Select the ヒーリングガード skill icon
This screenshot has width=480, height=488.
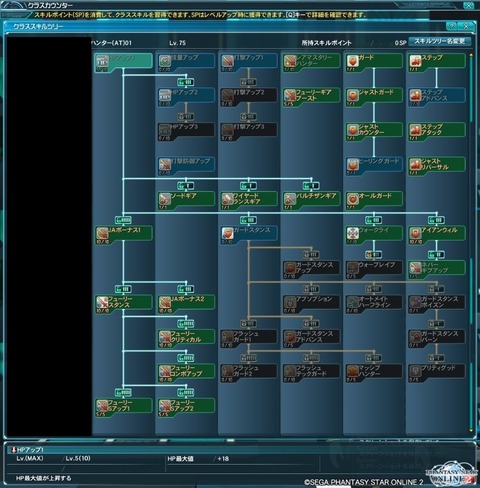pos(353,165)
